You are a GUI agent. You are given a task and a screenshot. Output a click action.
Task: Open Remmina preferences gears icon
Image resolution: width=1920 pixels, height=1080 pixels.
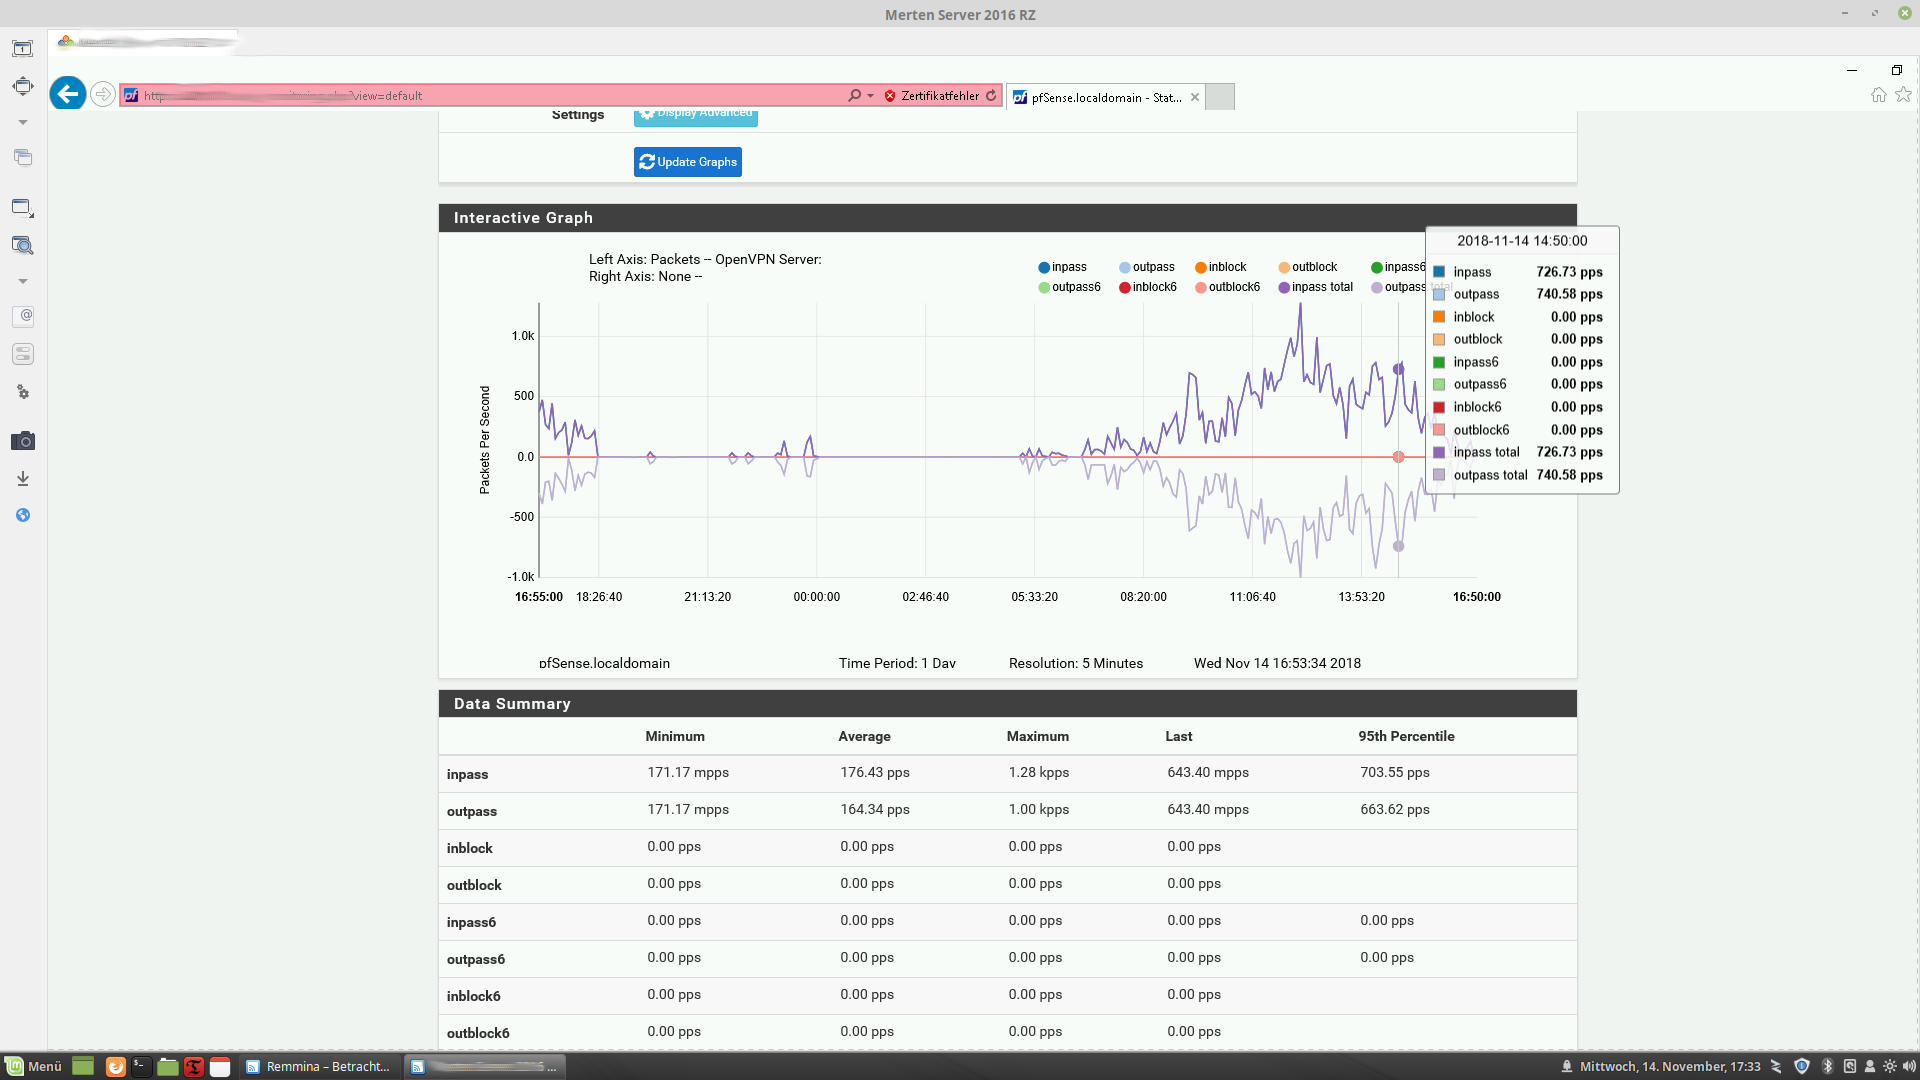click(23, 392)
